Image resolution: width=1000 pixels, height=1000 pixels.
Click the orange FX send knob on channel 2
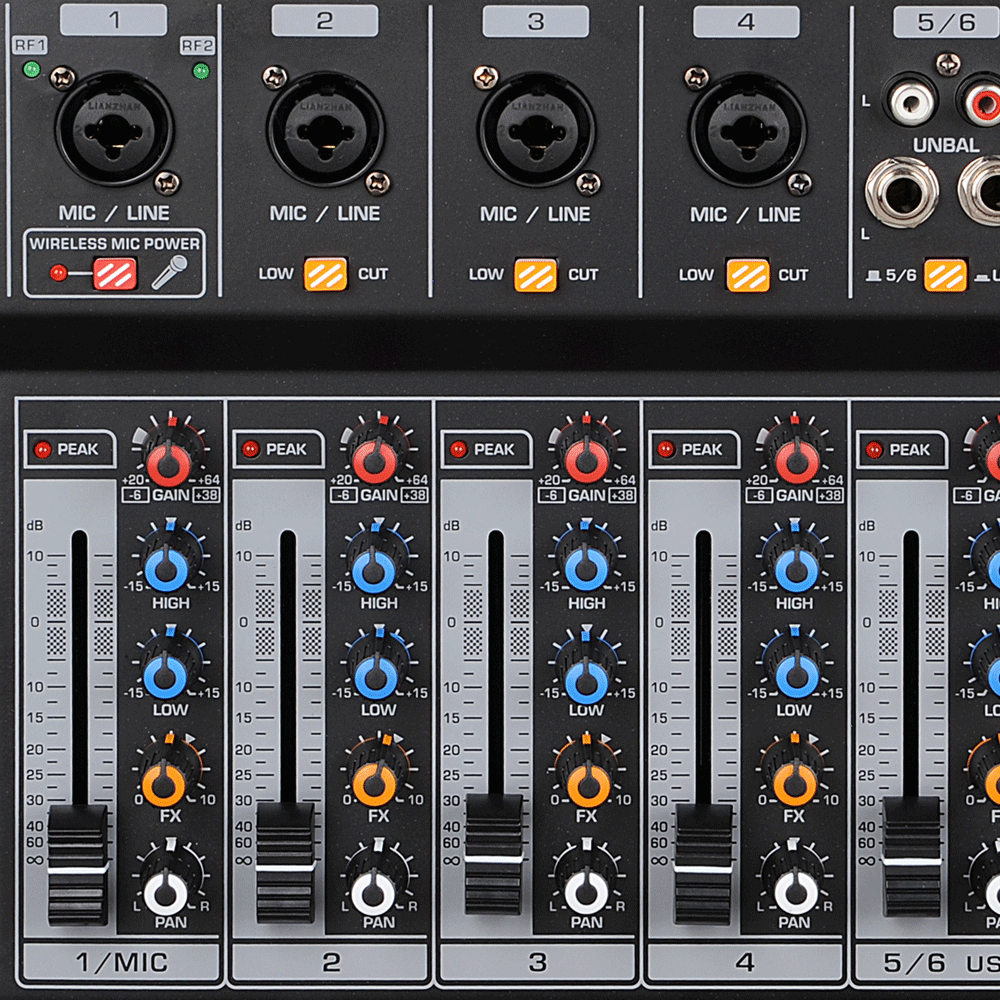(x=375, y=783)
